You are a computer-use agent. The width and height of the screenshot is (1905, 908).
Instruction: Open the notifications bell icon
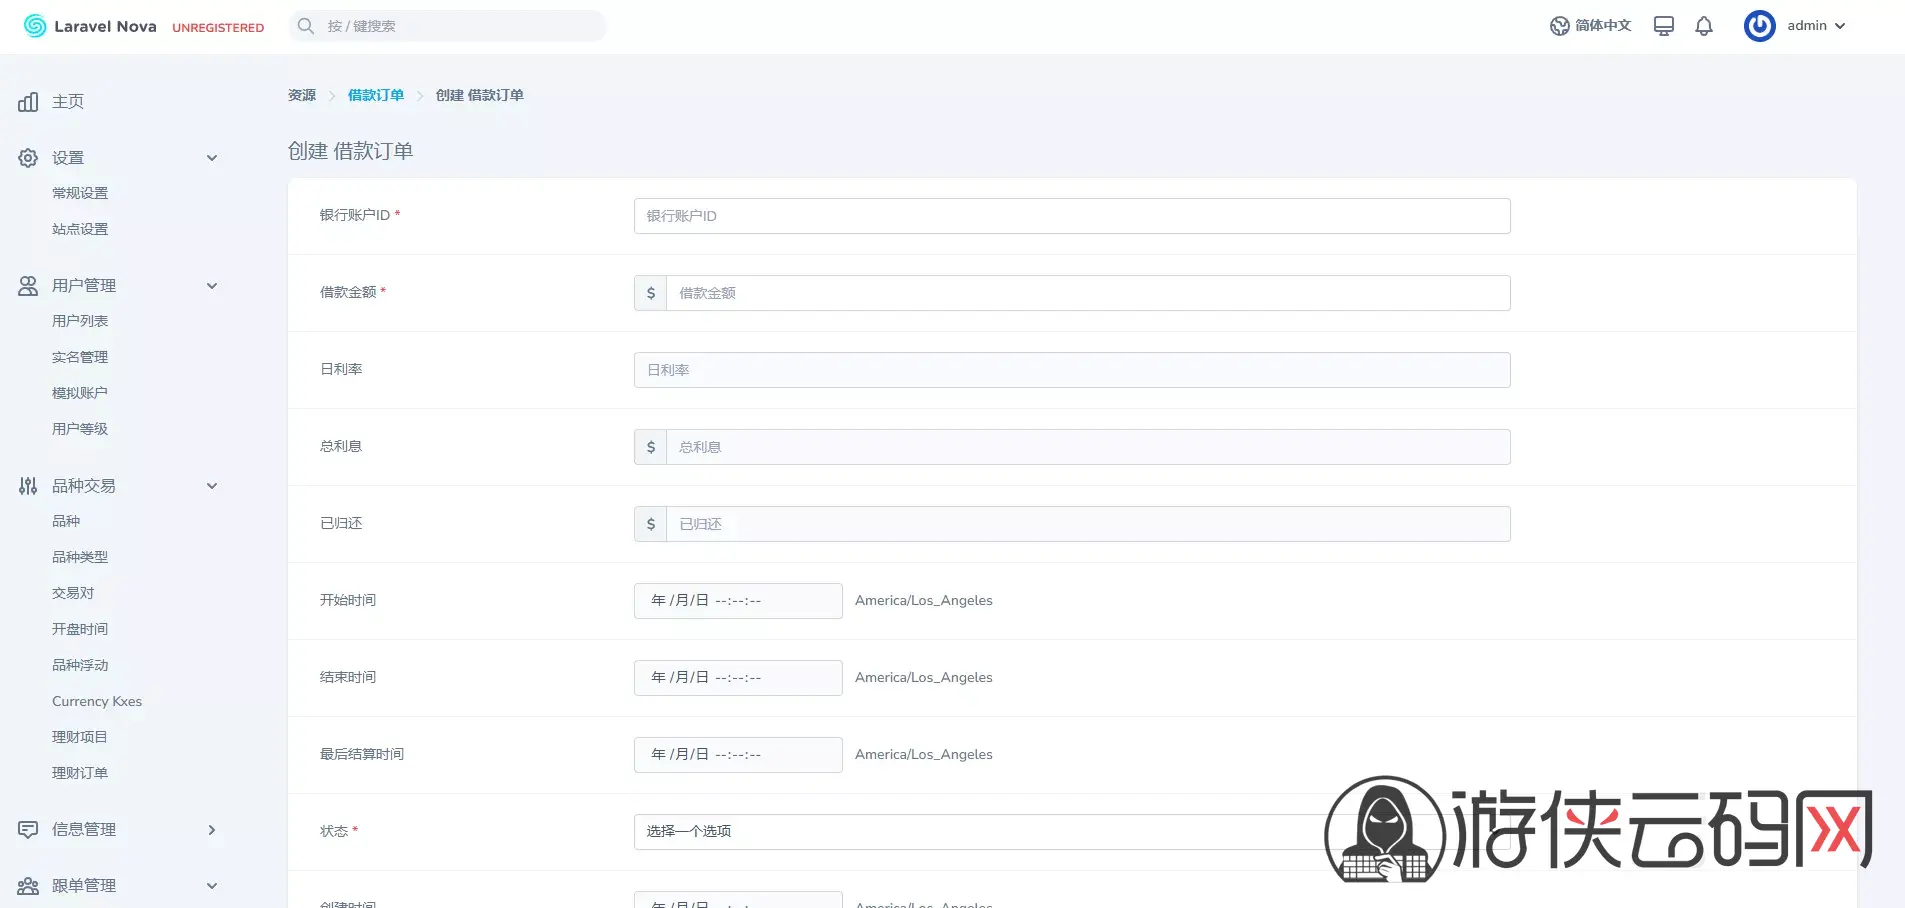tap(1704, 26)
